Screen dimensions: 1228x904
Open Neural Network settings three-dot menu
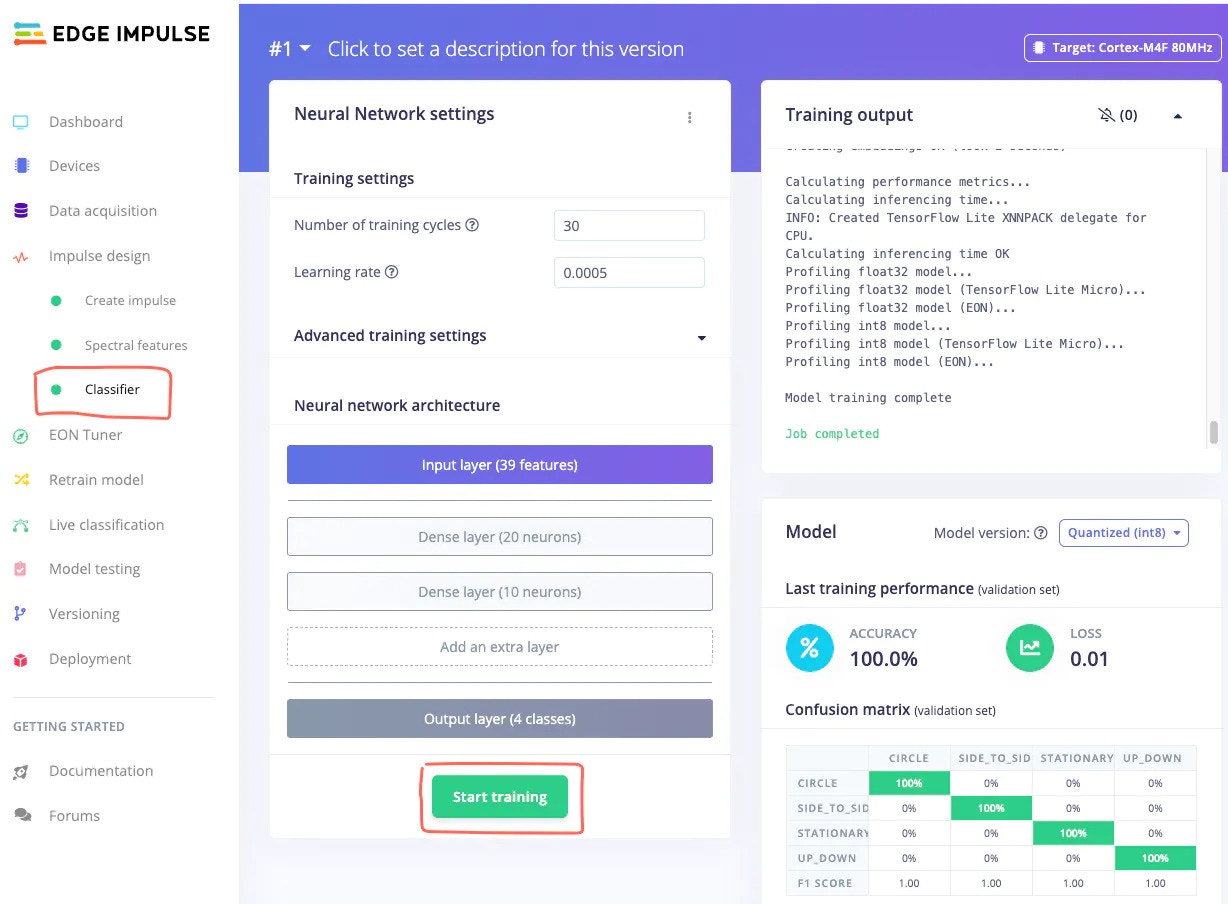(689, 117)
